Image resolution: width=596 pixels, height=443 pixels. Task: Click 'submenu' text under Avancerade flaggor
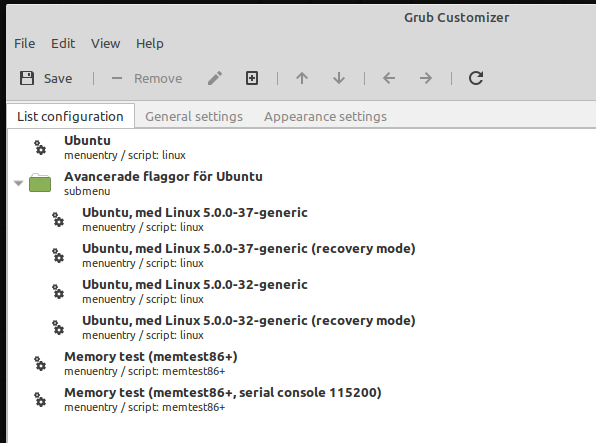87,191
